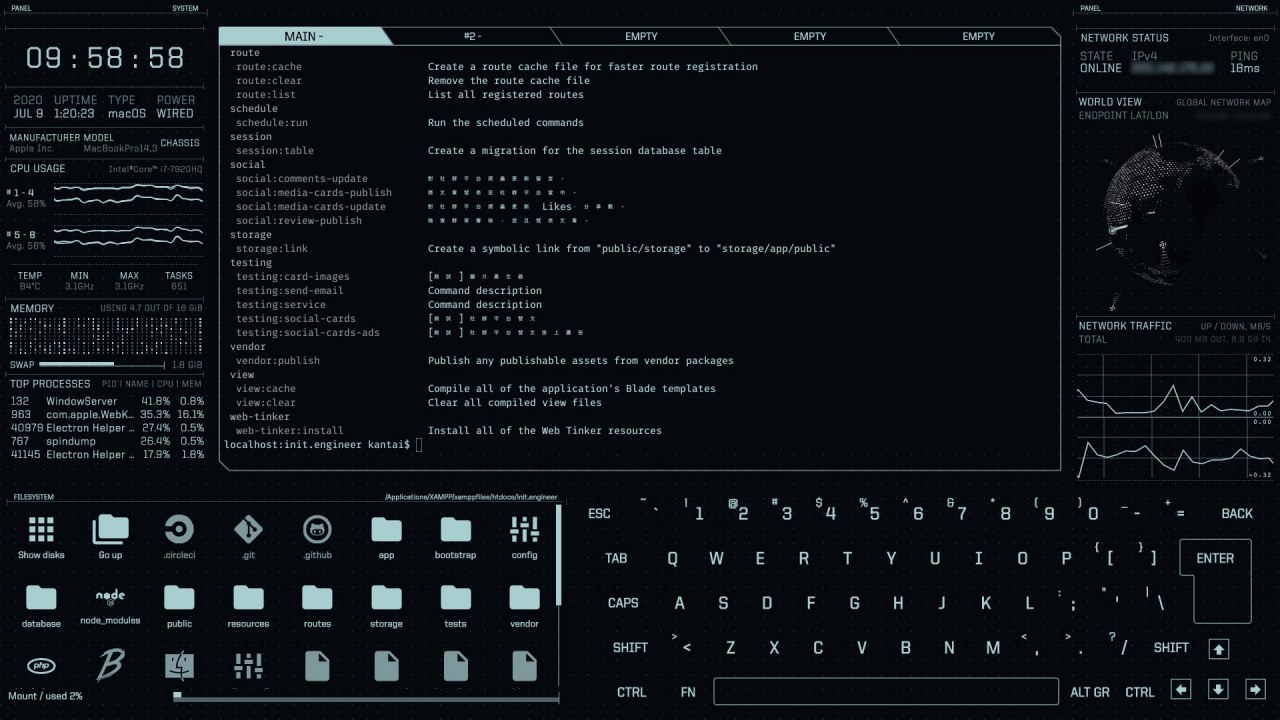
Task: Open the .github folder icon
Action: [317, 530]
